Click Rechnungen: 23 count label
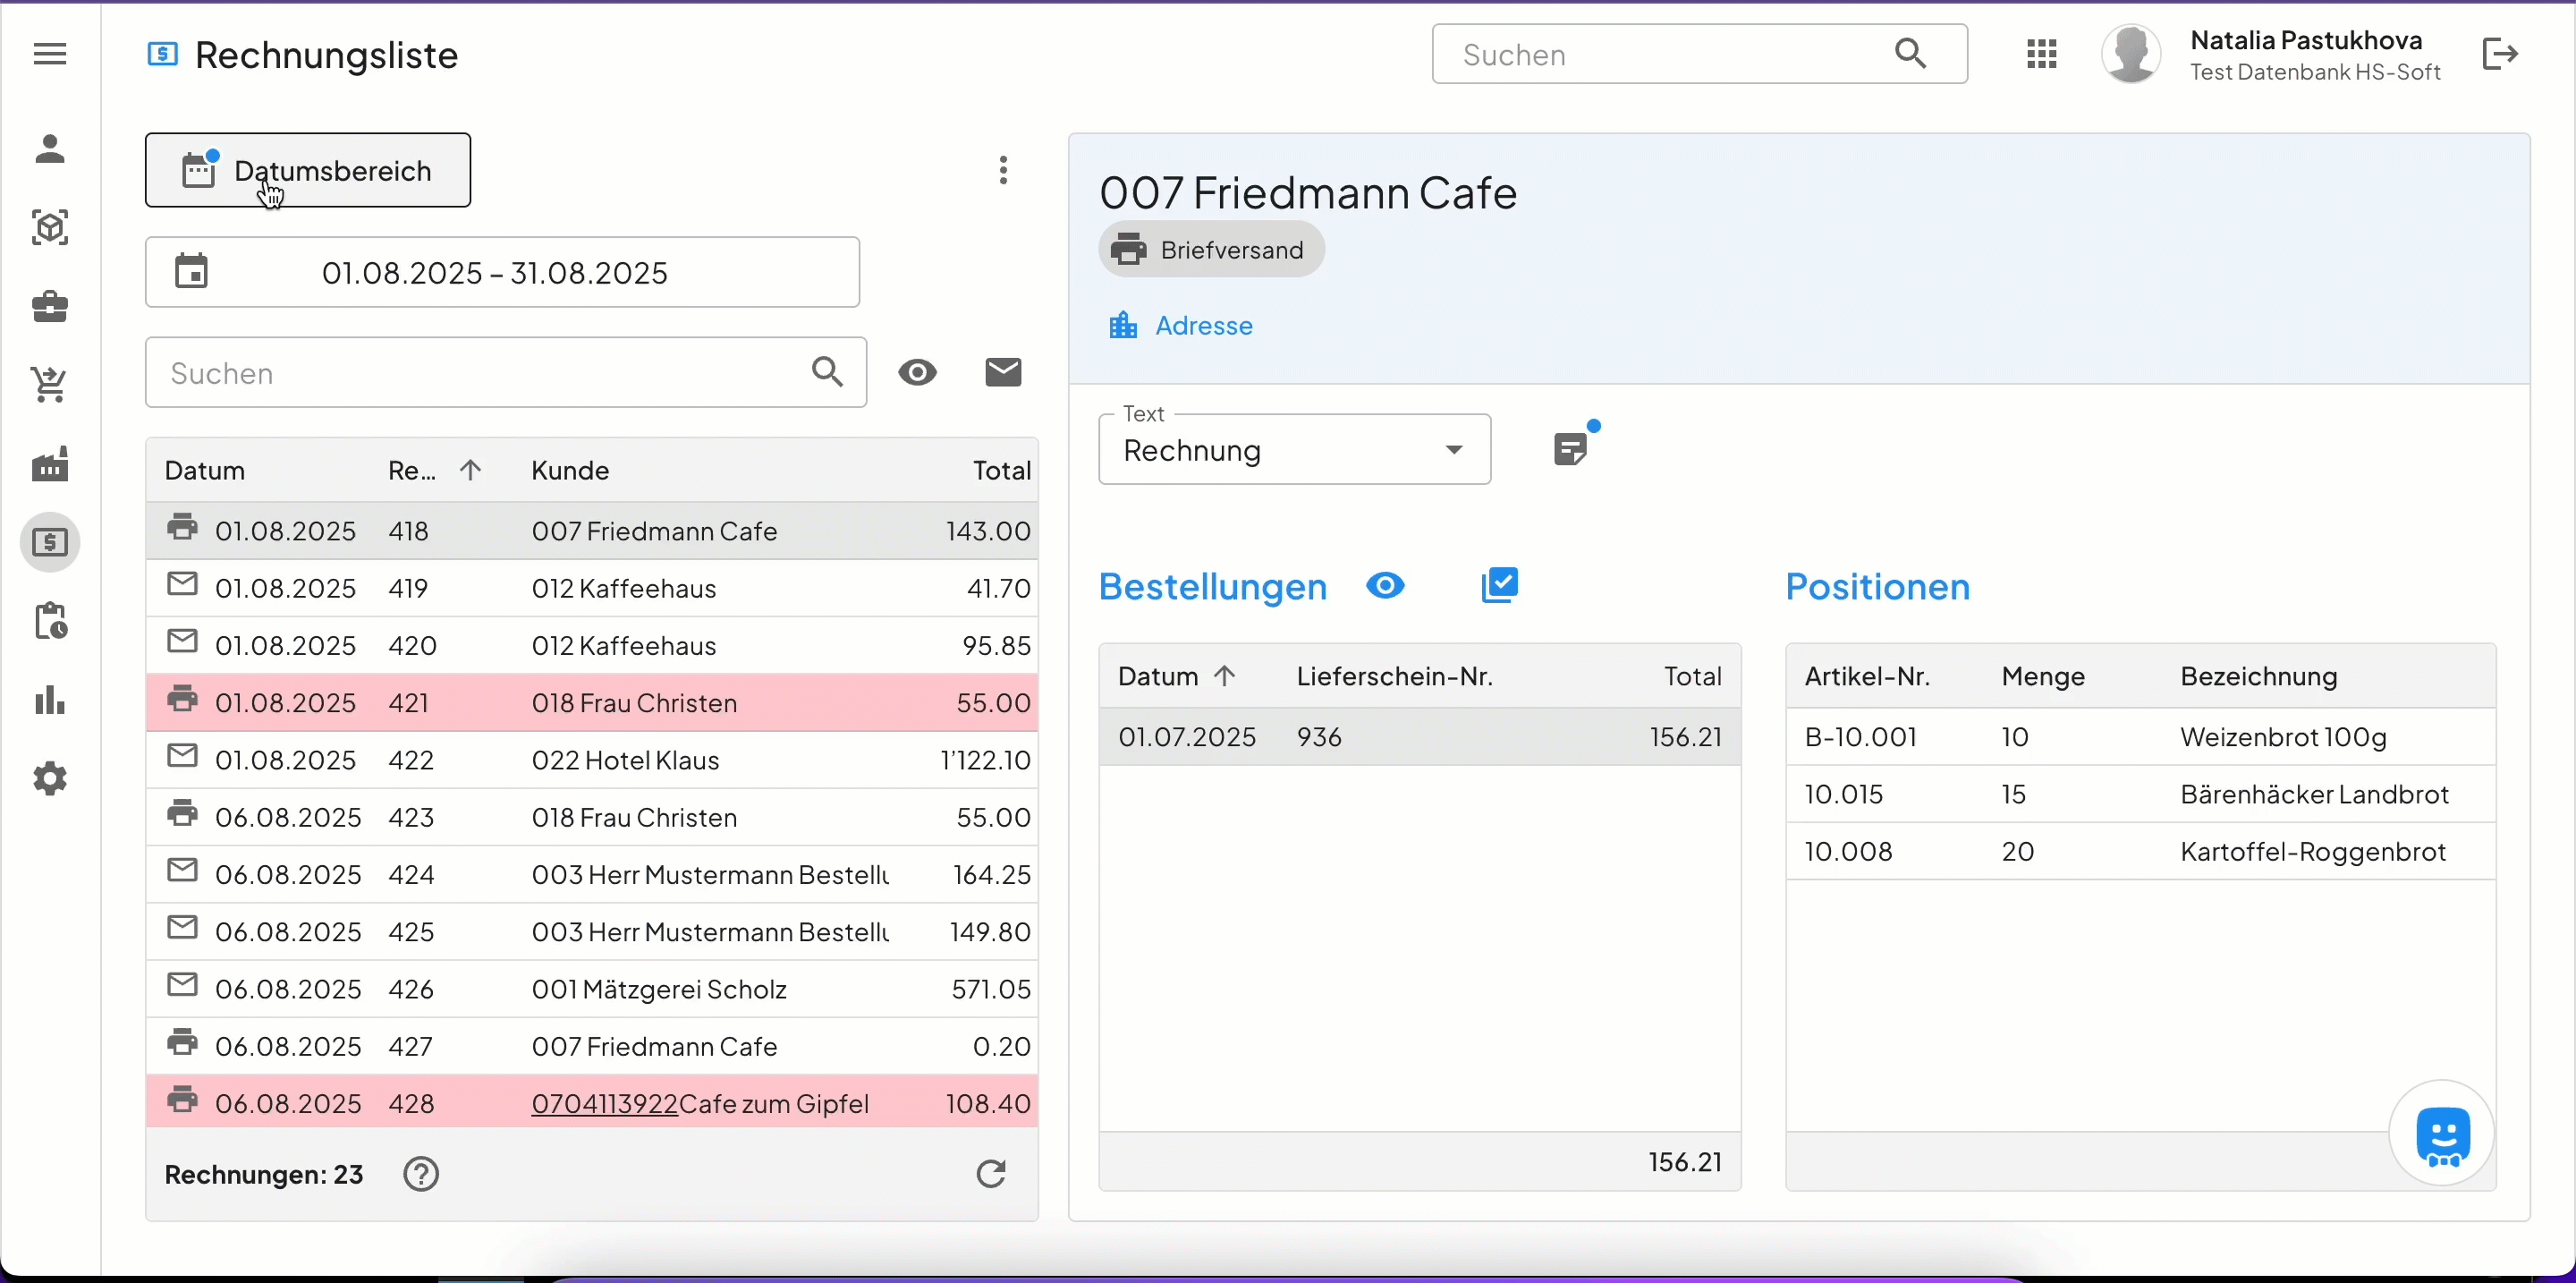2576x1283 pixels. [264, 1174]
